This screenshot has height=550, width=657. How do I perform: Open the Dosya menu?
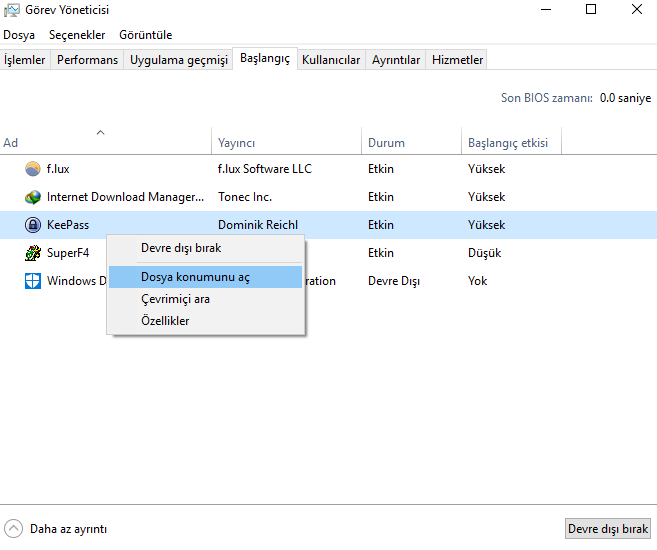19,35
